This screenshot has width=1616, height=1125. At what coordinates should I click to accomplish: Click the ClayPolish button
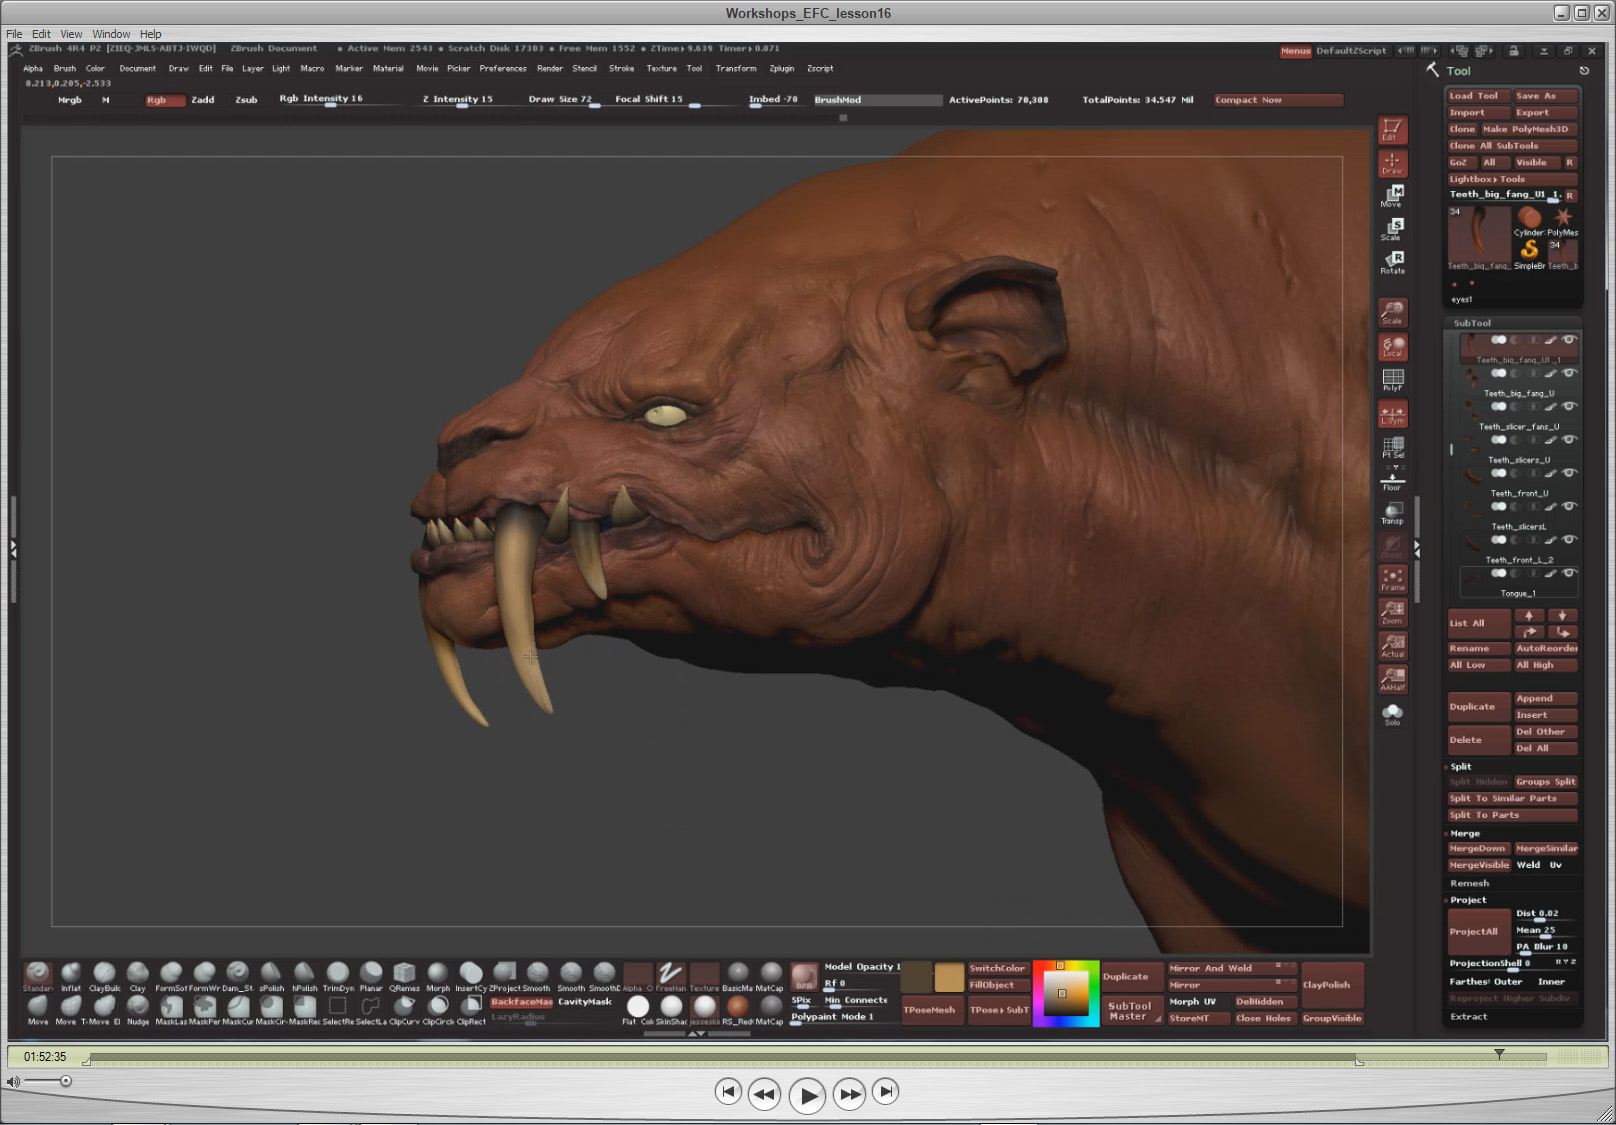(1332, 985)
